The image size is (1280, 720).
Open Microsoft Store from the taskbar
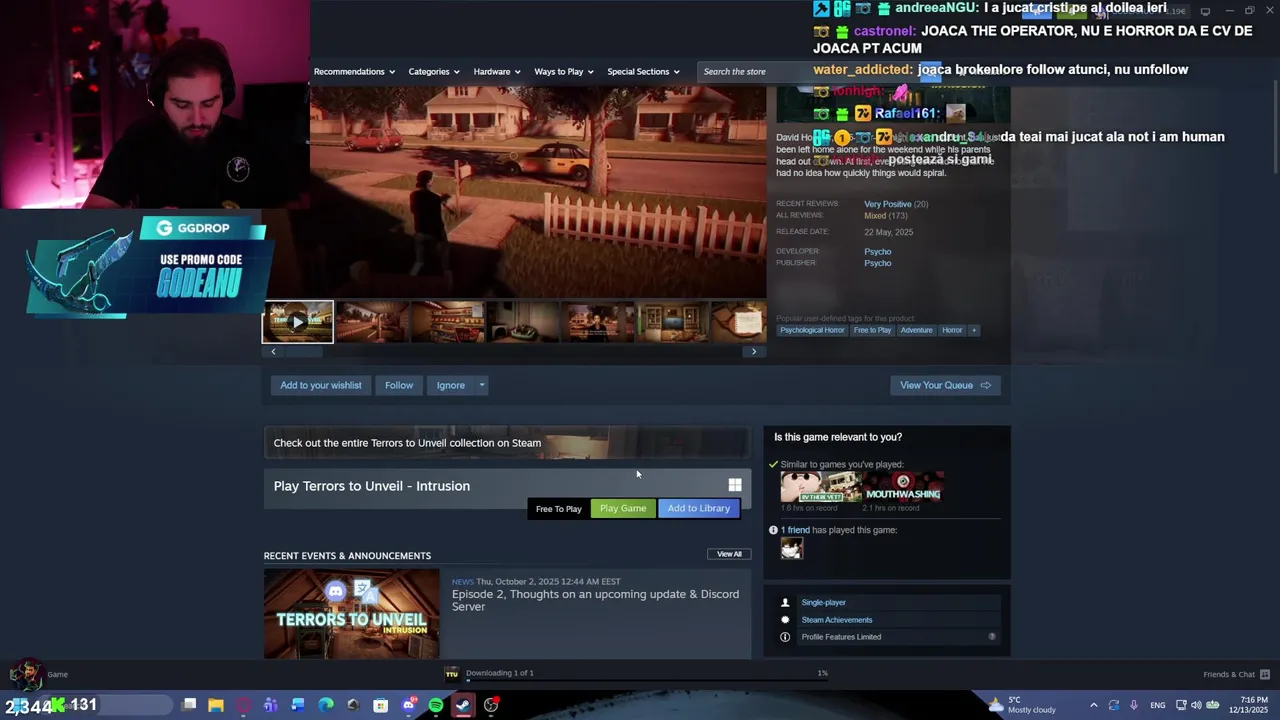coord(380,705)
